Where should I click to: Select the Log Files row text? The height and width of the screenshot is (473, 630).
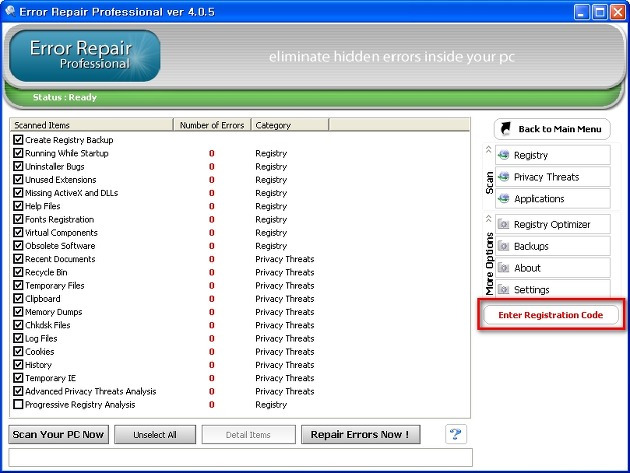coord(41,338)
